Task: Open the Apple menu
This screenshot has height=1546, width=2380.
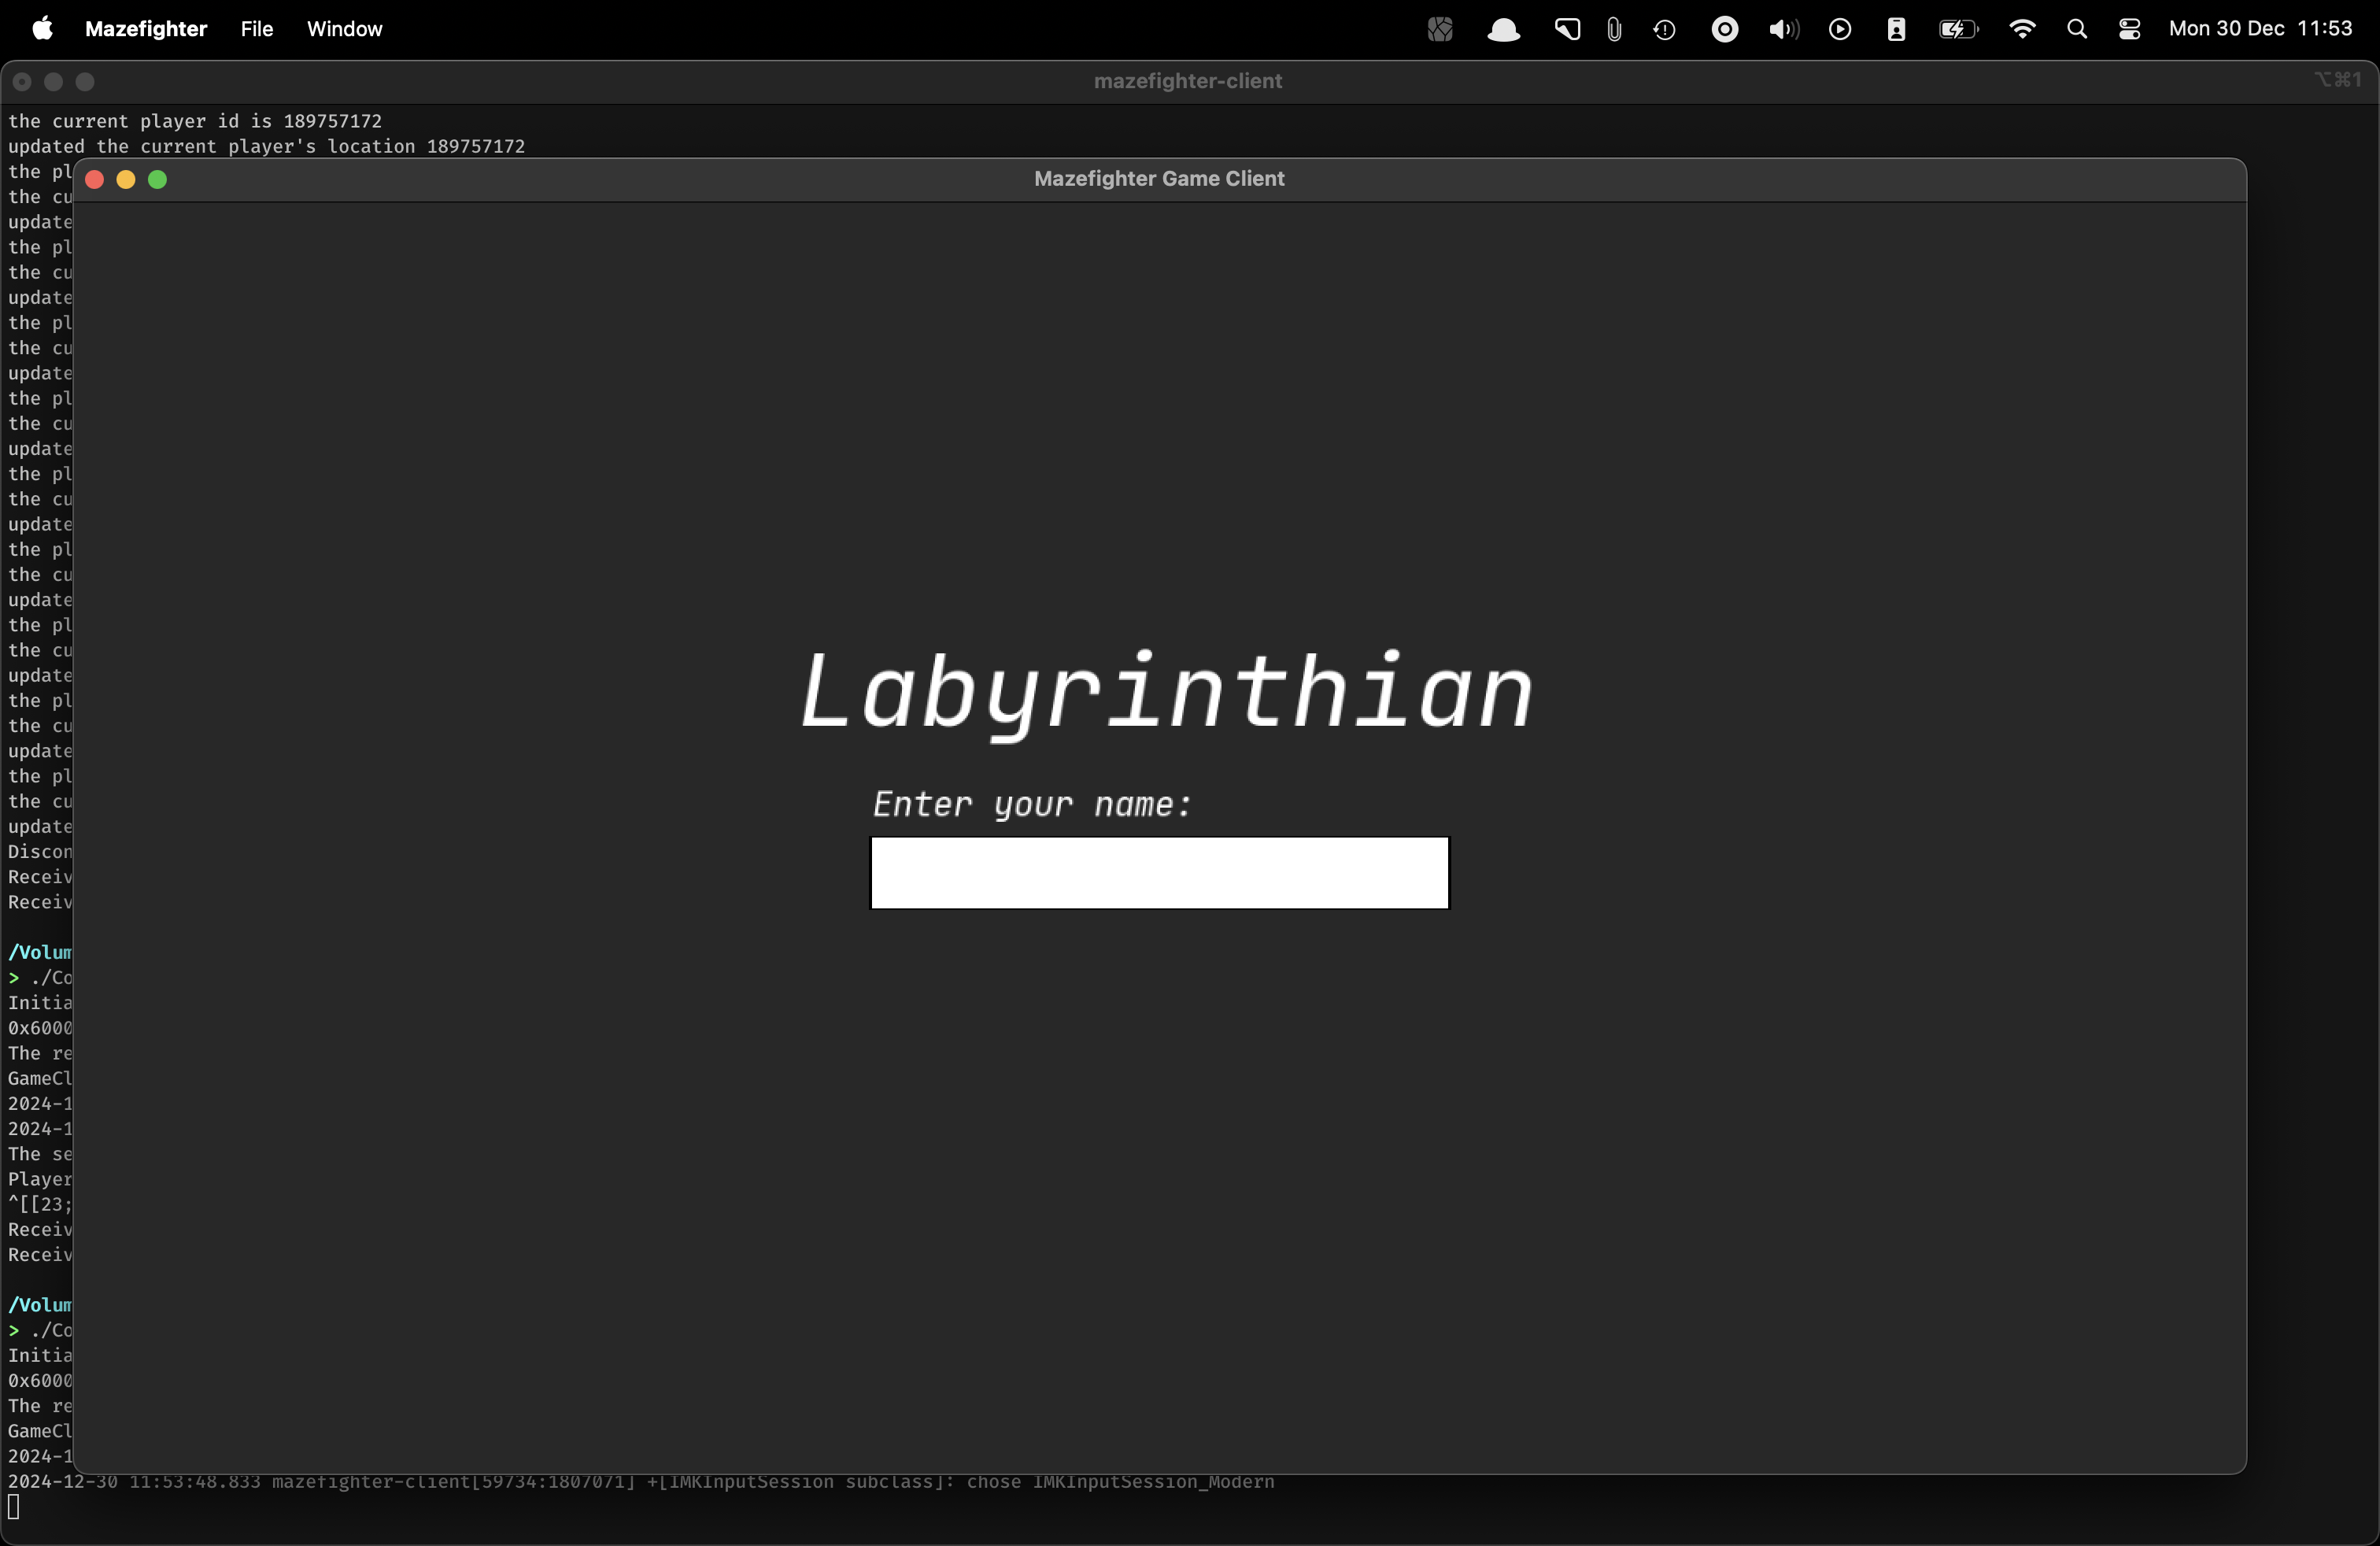Action: coord(42,29)
